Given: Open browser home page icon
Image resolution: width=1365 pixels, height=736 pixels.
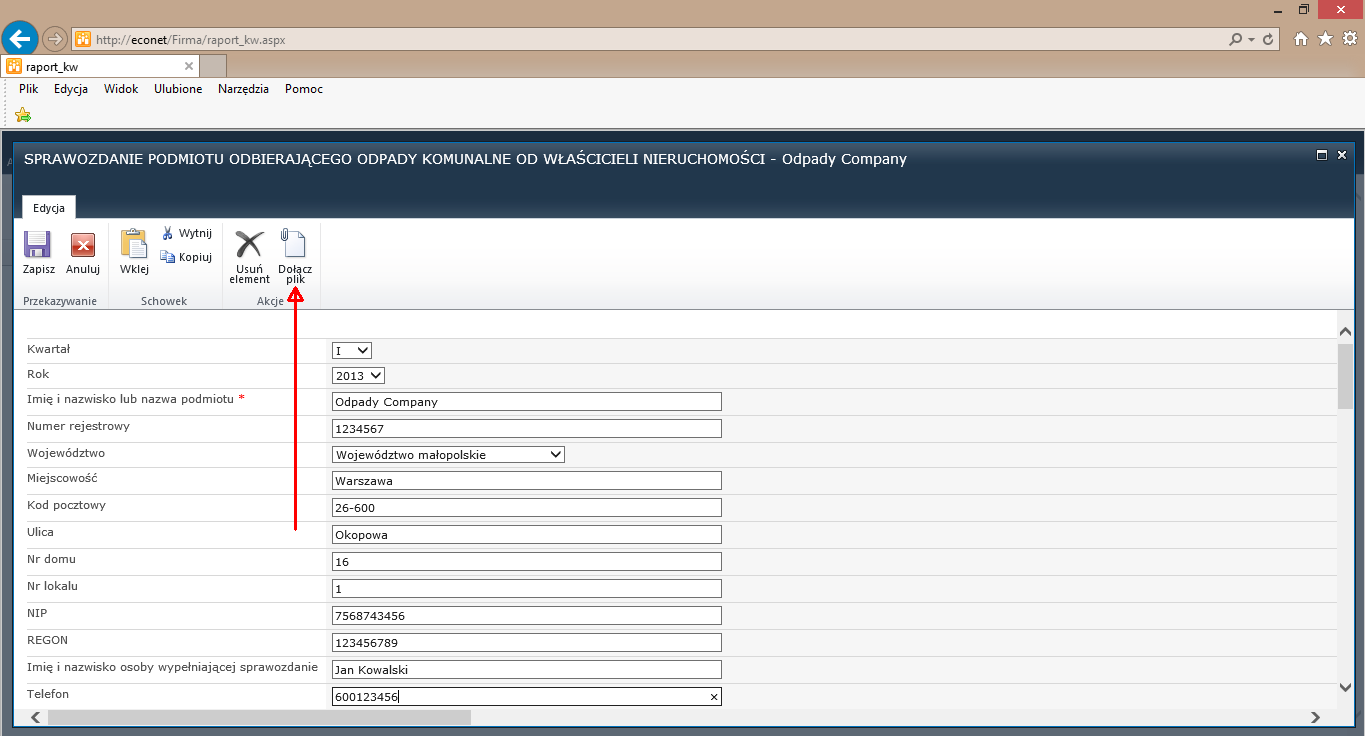Looking at the screenshot, I should point(1300,39).
